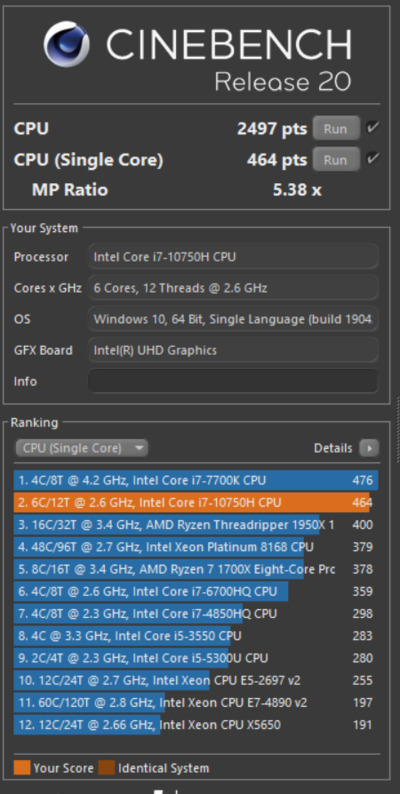Select ranking row AMD Ryzen Threadripper 1950X
Screen dimensions: 400x794
(196, 525)
